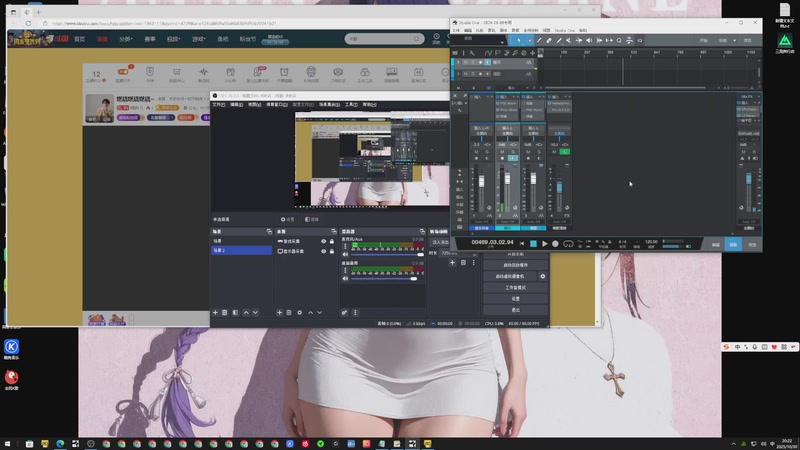Toggle green Solo on fourth mixer channel
This screenshot has width=800, height=450.
pos(564,152)
